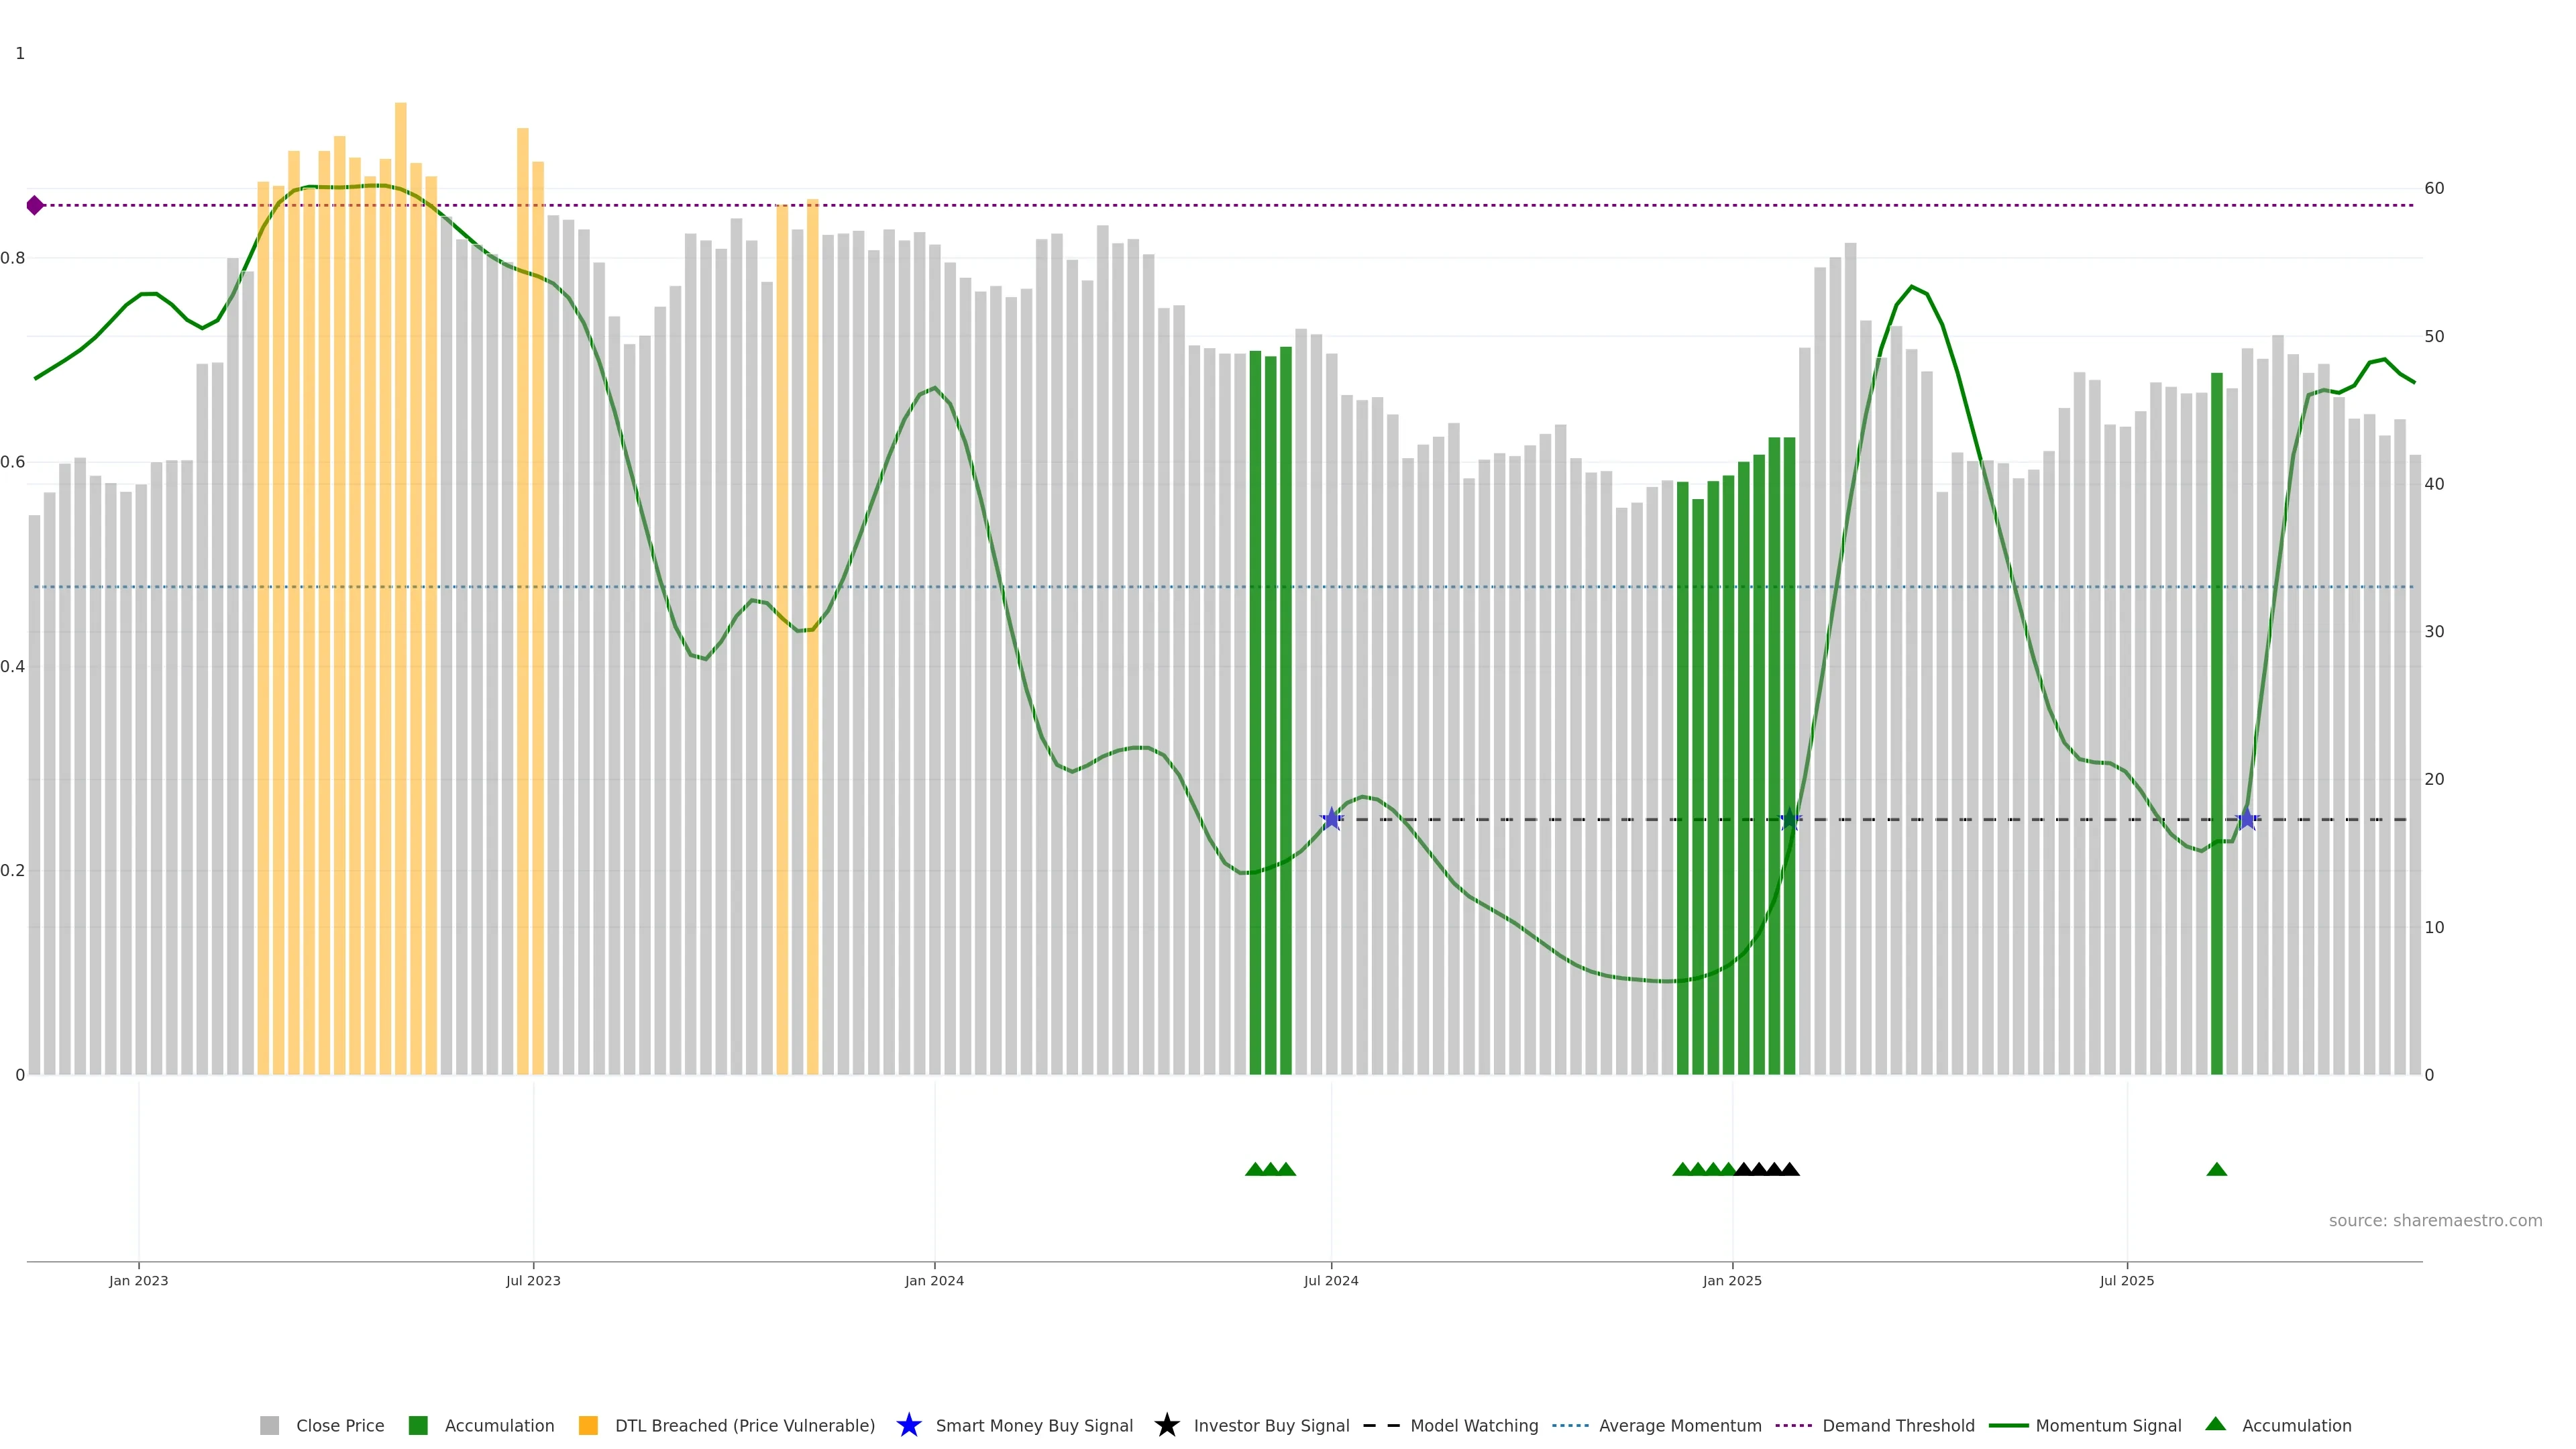Click the gray Close Price legend swatch
Viewport: 2576px width, 1449px height.
269,1425
